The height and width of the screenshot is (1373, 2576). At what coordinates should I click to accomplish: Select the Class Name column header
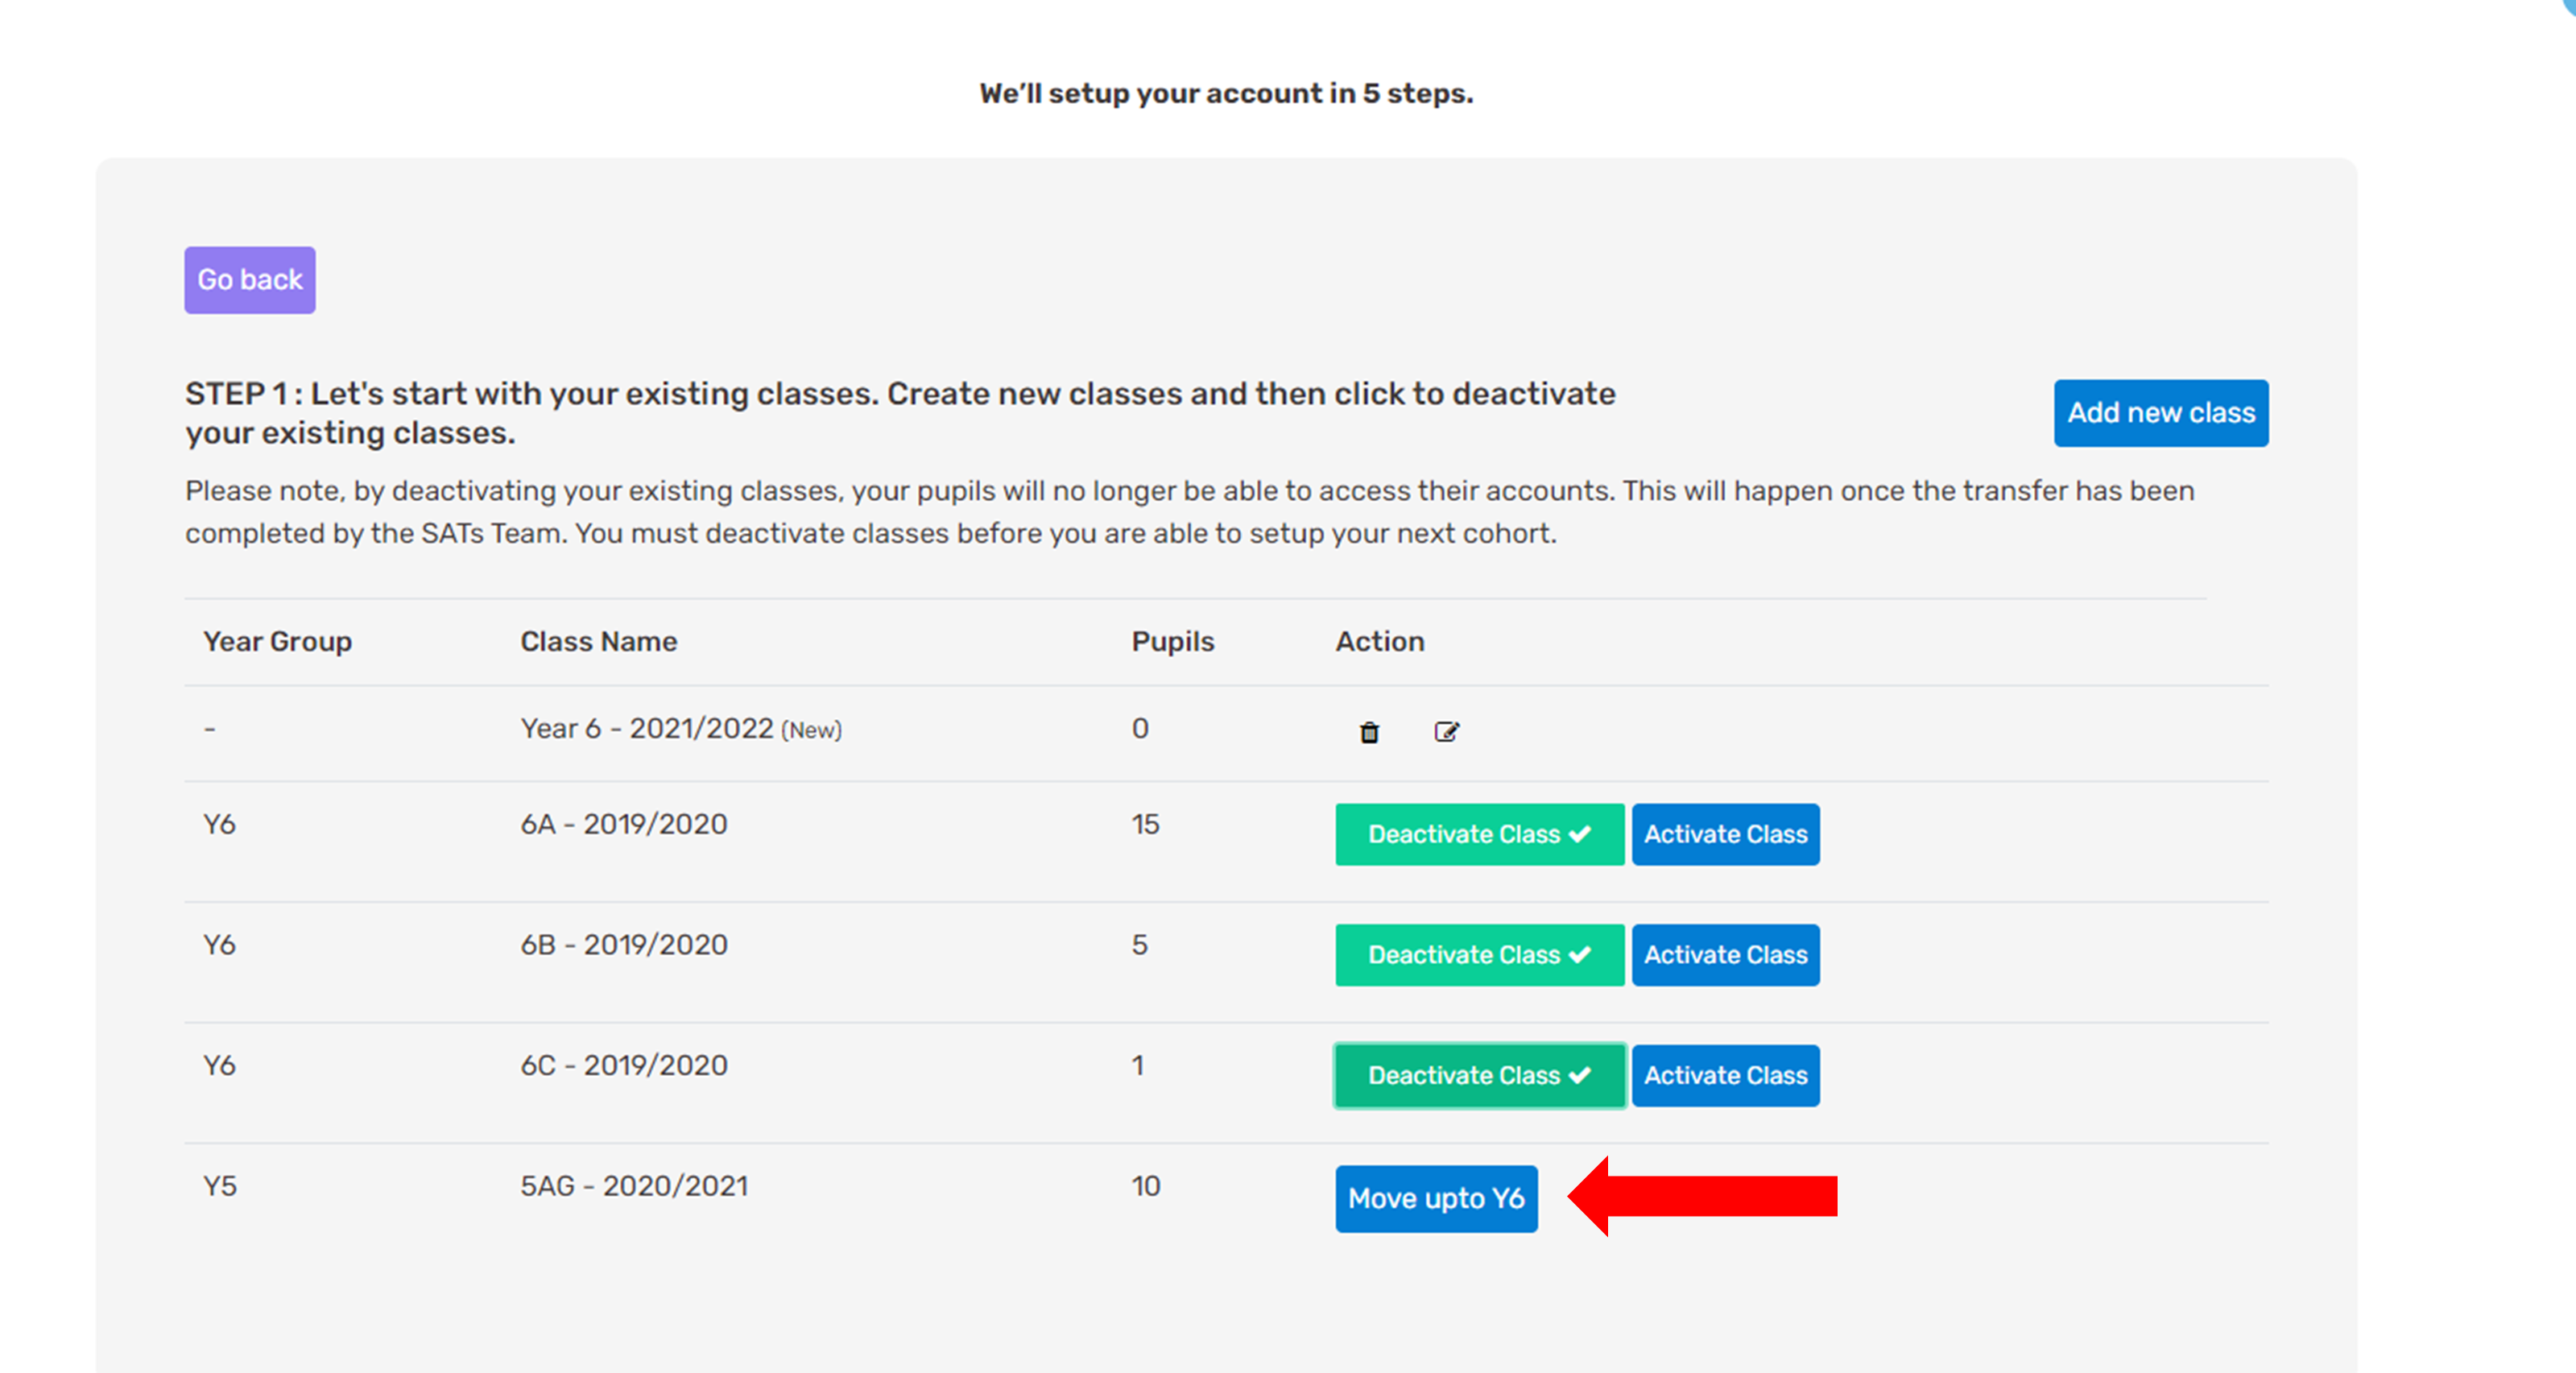[x=599, y=642]
